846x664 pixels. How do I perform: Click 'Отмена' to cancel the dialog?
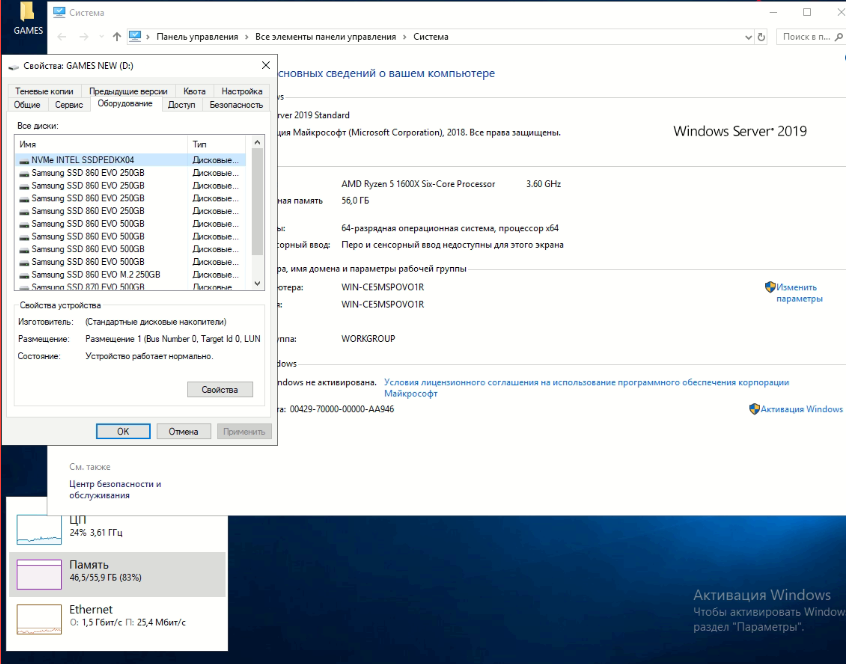pyautogui.click(x=183, y=431)
